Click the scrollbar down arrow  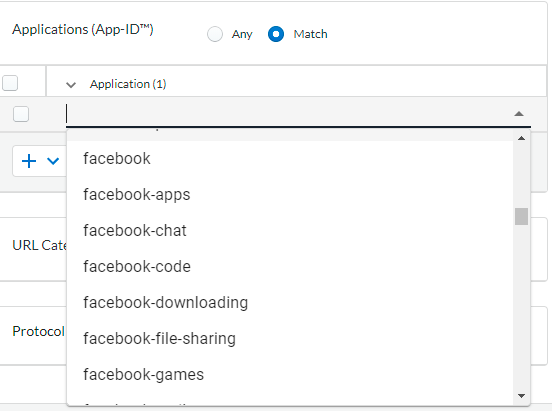tap(521, 396)
